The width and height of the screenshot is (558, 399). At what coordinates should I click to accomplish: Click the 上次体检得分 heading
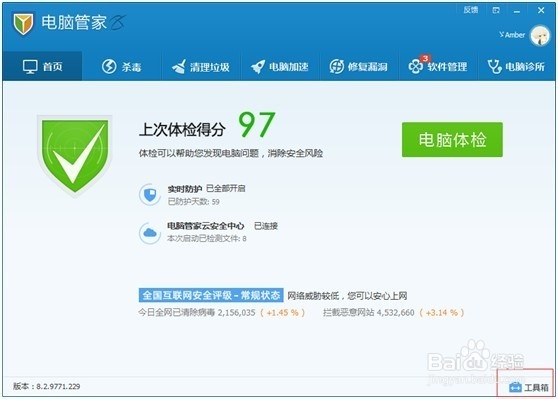pos(182,130)
